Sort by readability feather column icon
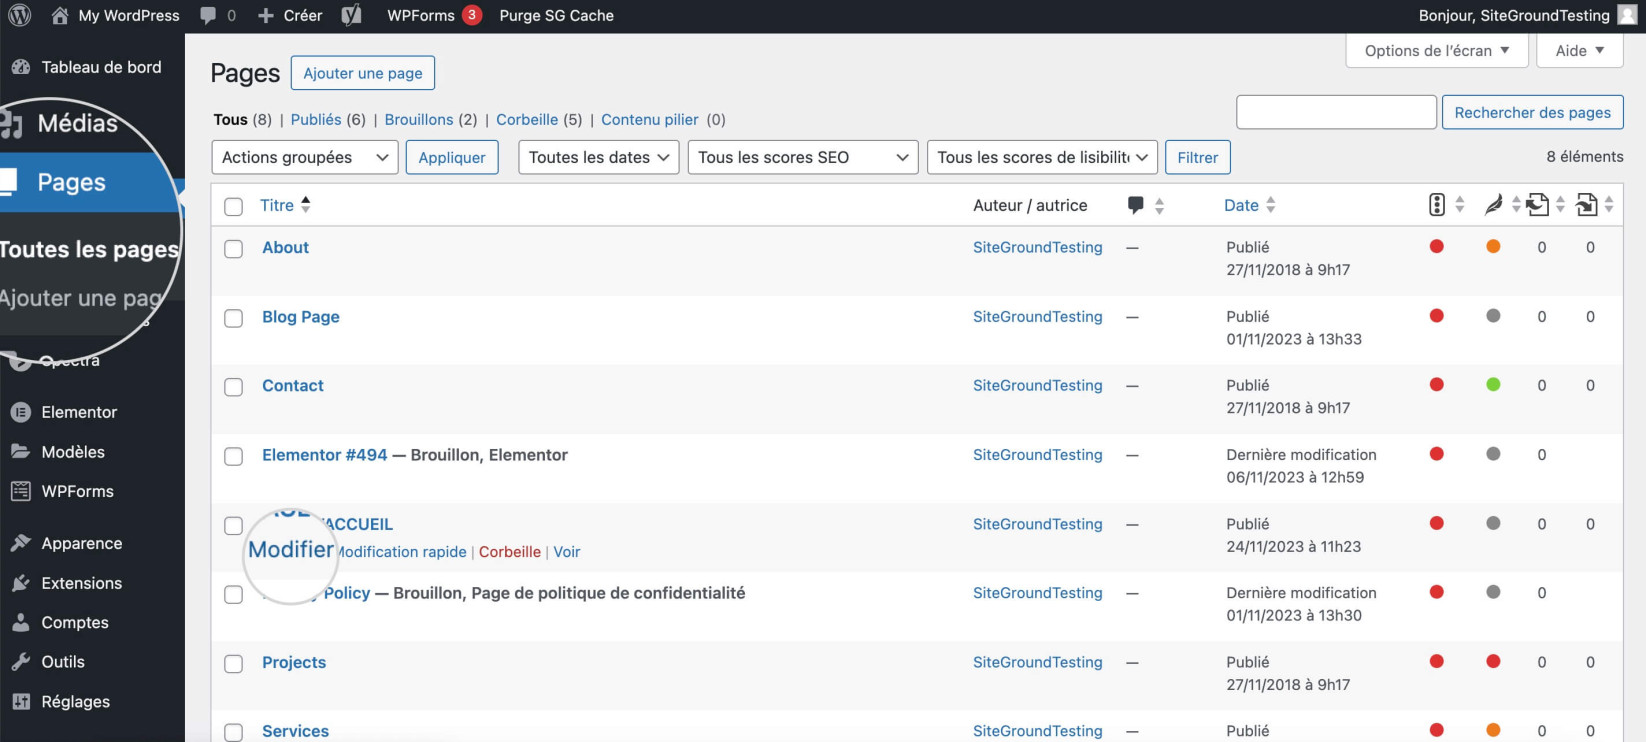1646x742 pixels. click(x=1493, y=205)
